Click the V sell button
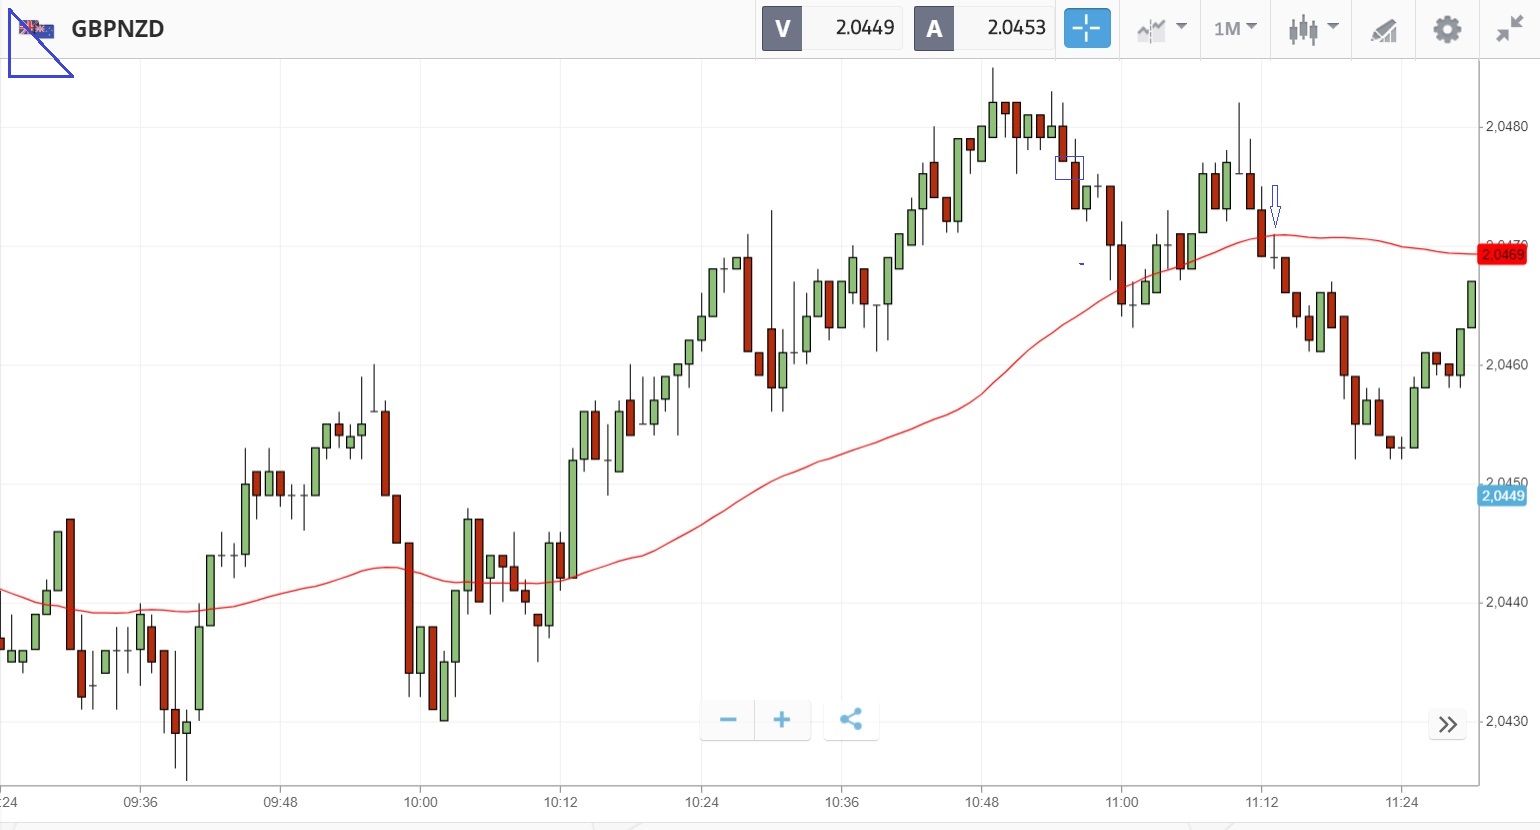Screen dimensions: 1540x830 click(782, 29)
